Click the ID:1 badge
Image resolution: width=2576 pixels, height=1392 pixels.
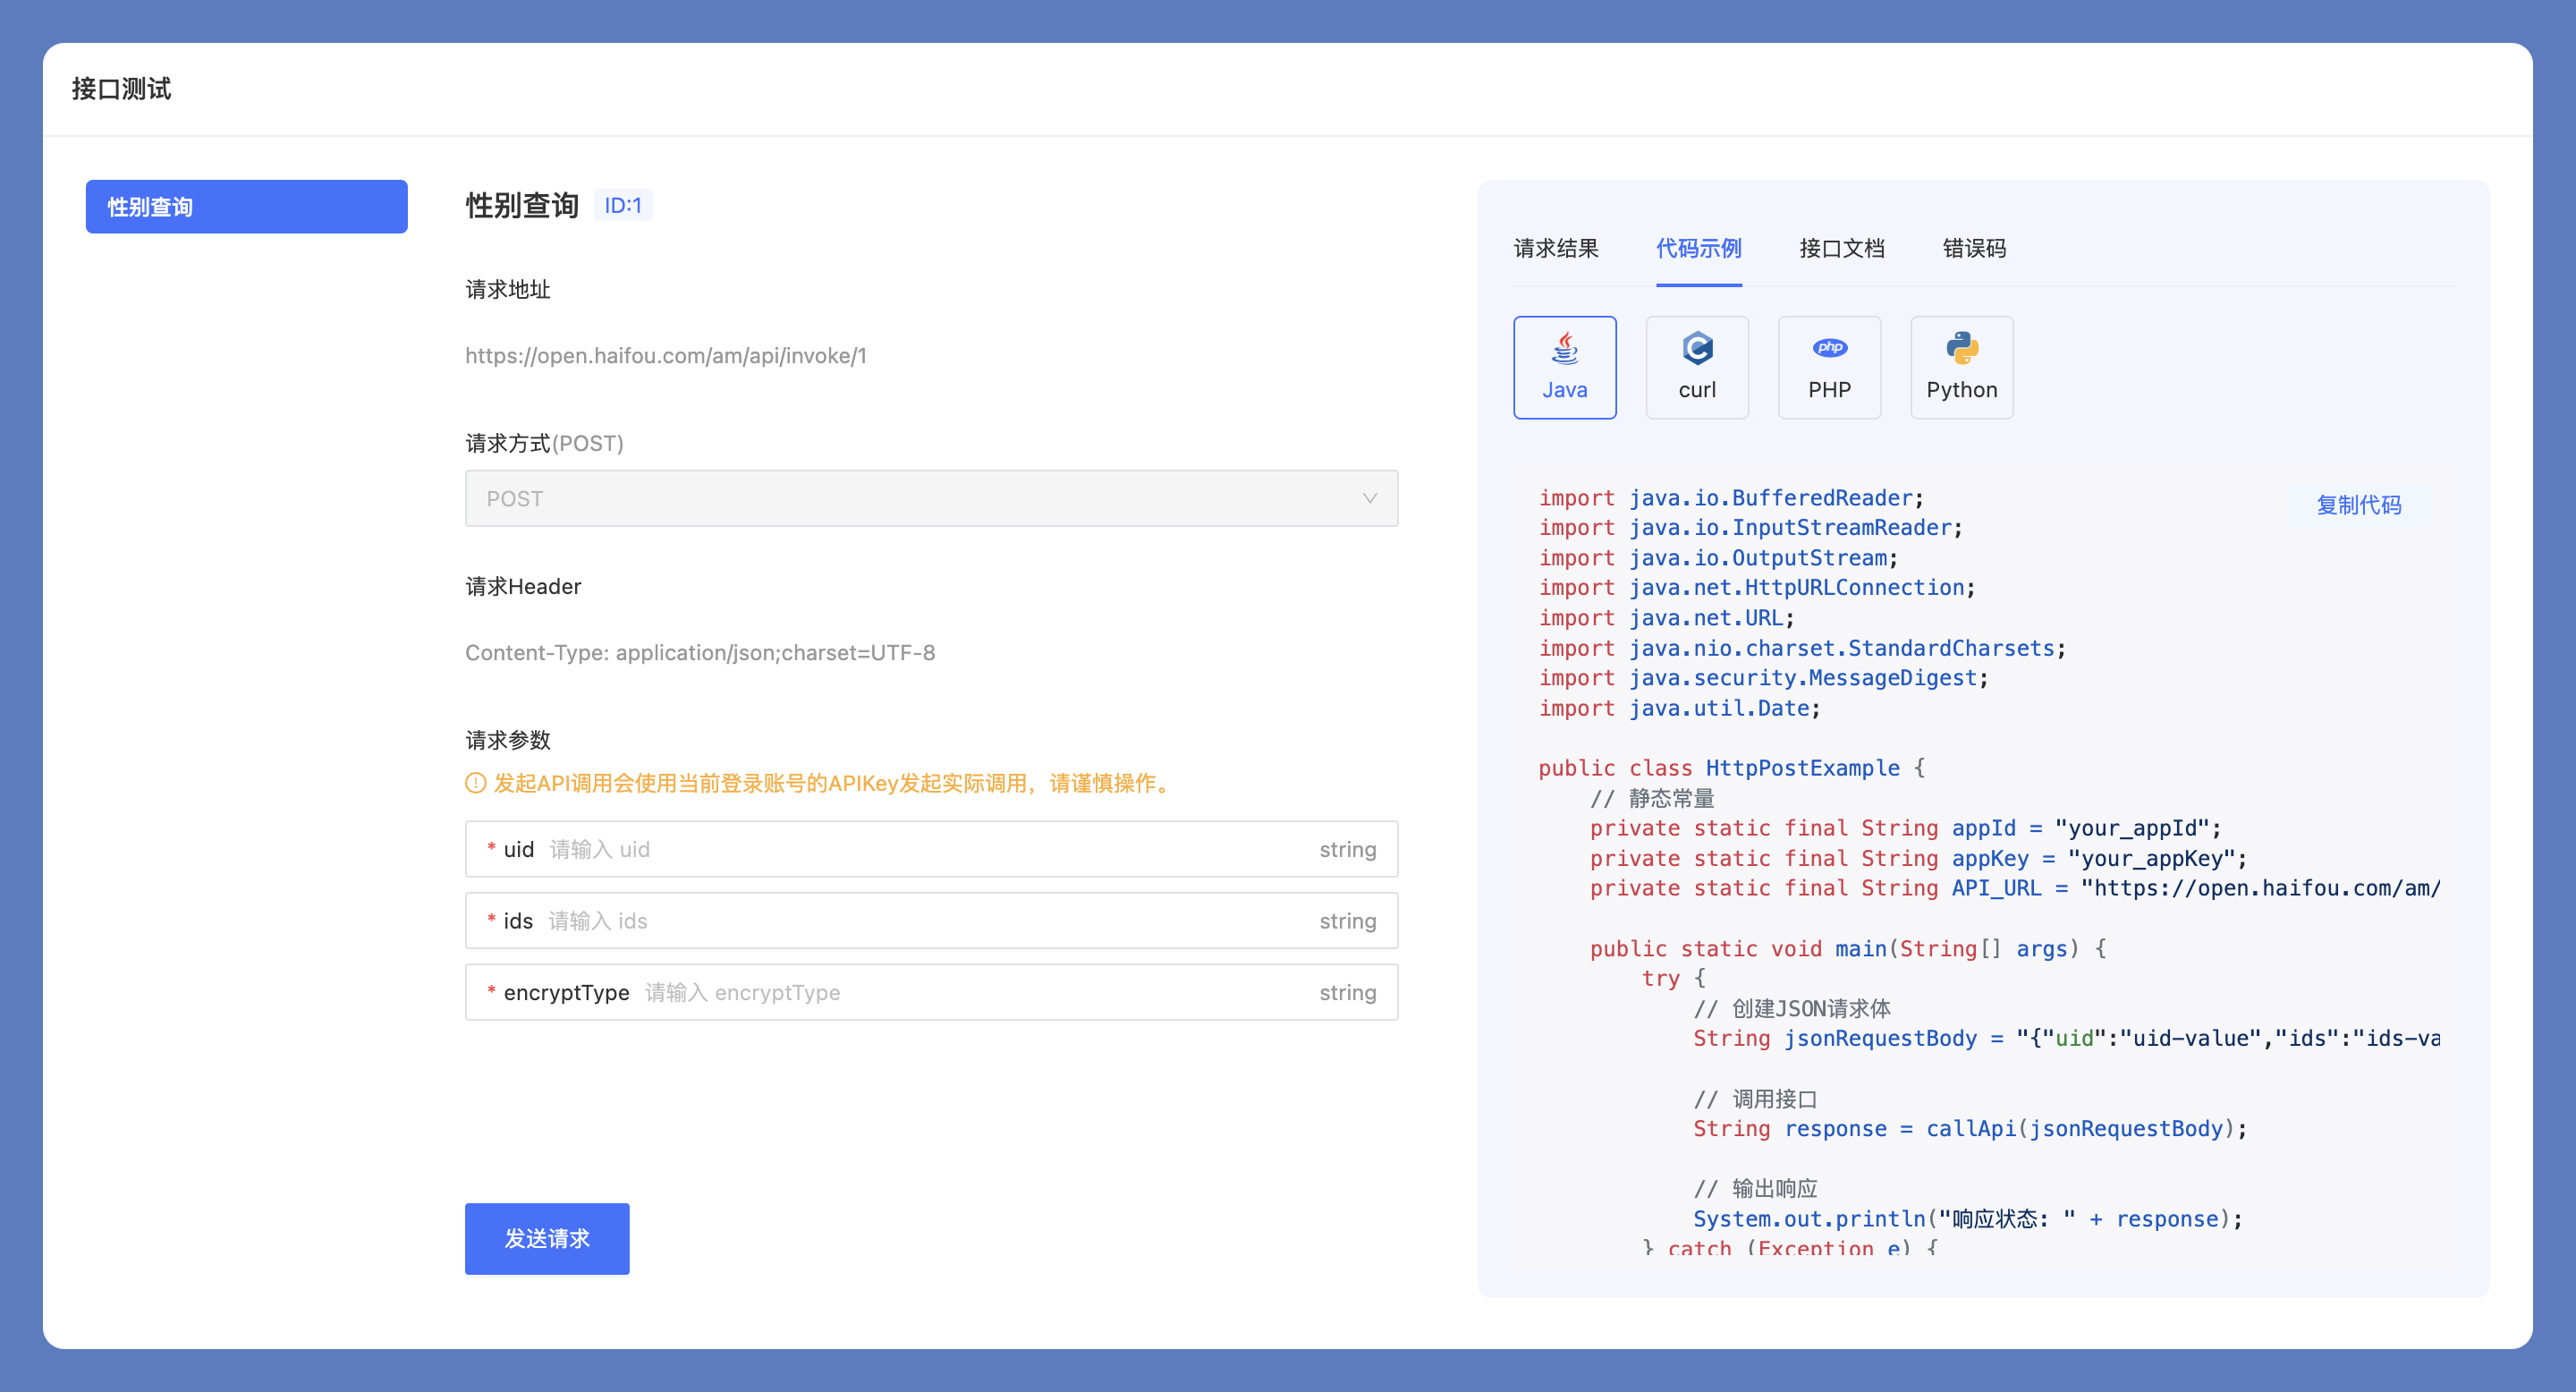(x=622, y=205)
